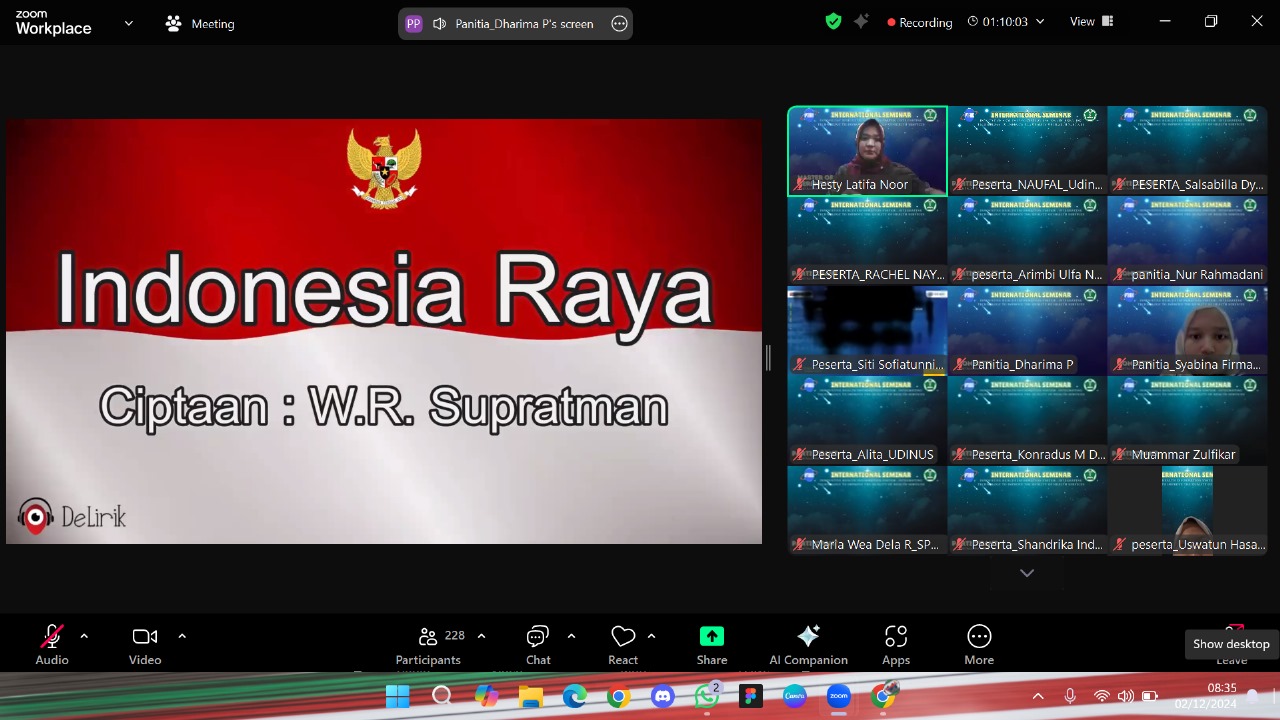Select peserta_Uswatun Hasa video tile

[x=1187, y=511]
